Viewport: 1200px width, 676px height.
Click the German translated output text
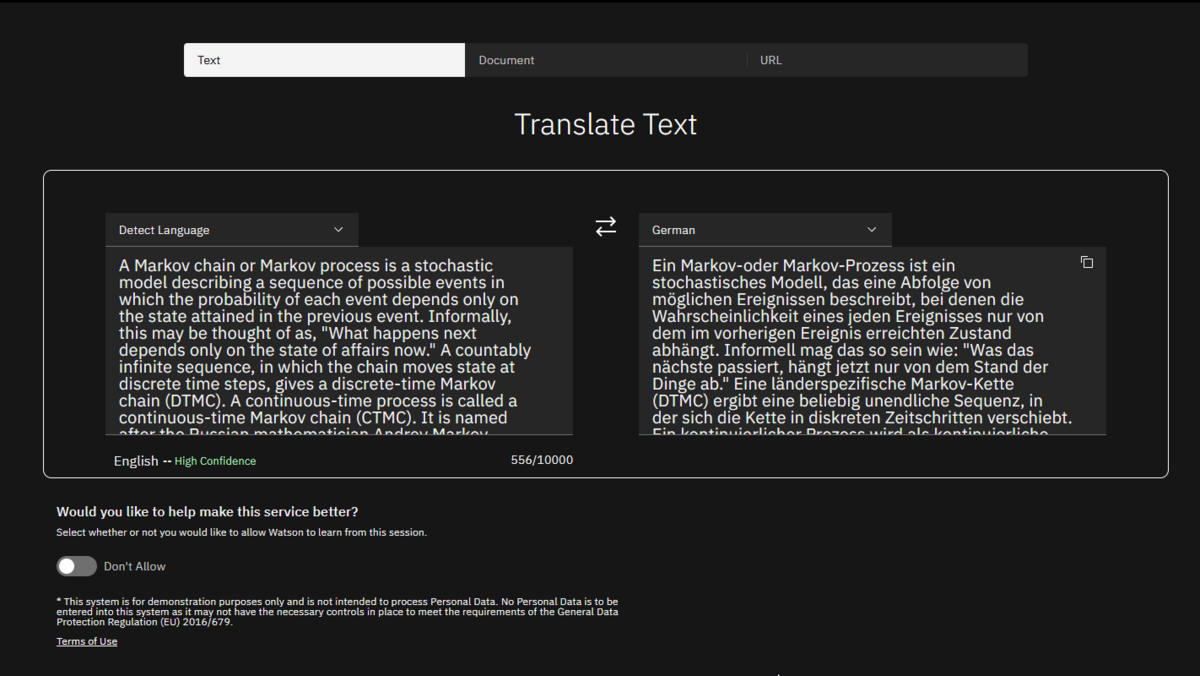click(x=860, y=340)
